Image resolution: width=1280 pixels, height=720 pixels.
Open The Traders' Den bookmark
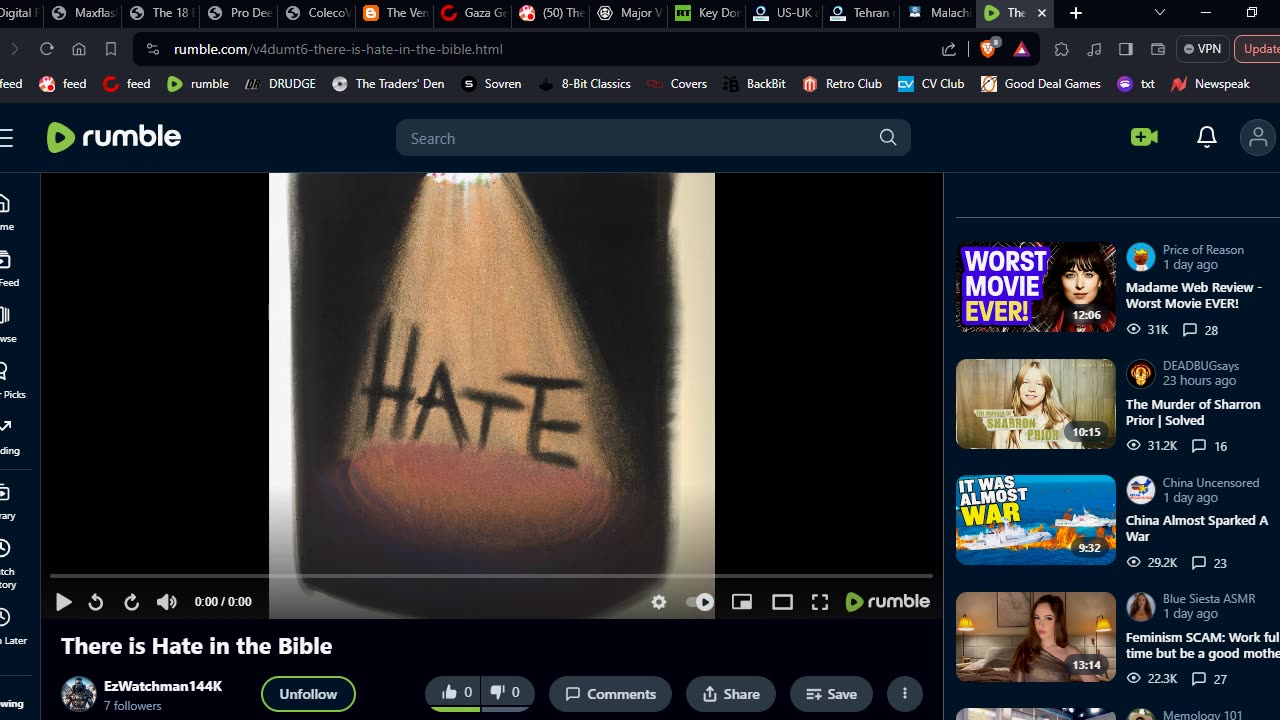388,84
